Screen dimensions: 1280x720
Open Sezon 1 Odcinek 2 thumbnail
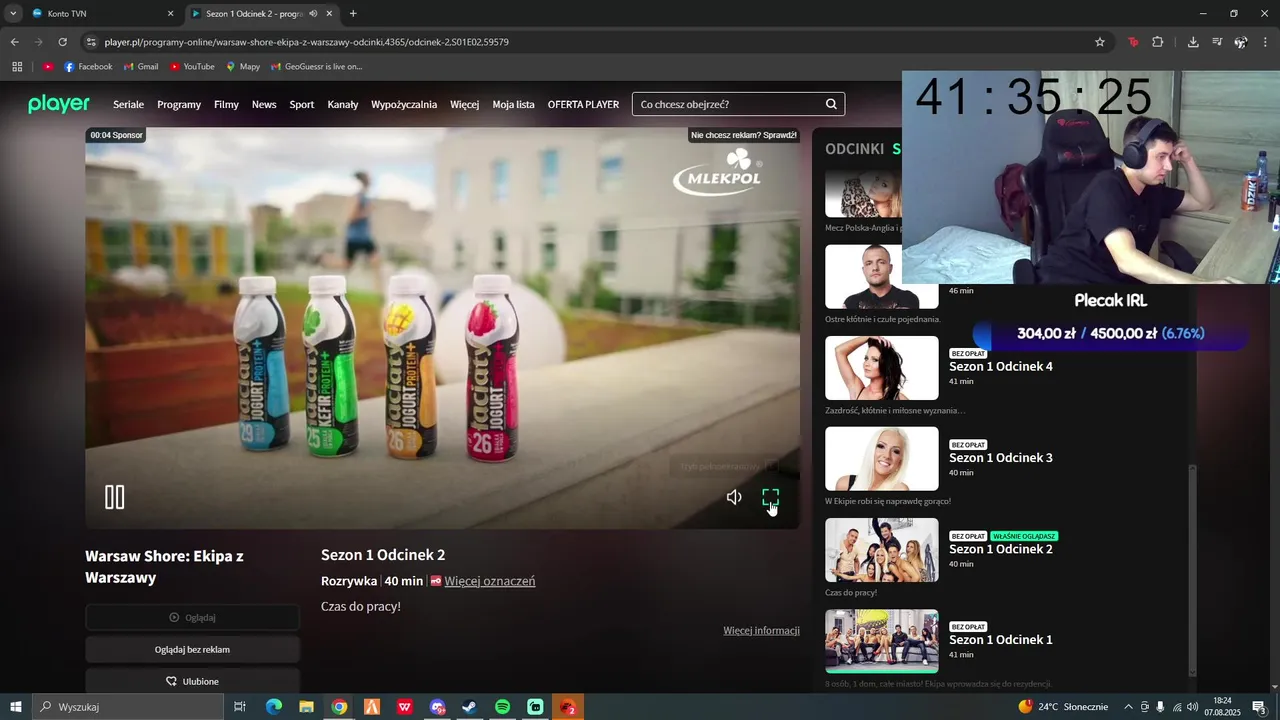[882, 550]
